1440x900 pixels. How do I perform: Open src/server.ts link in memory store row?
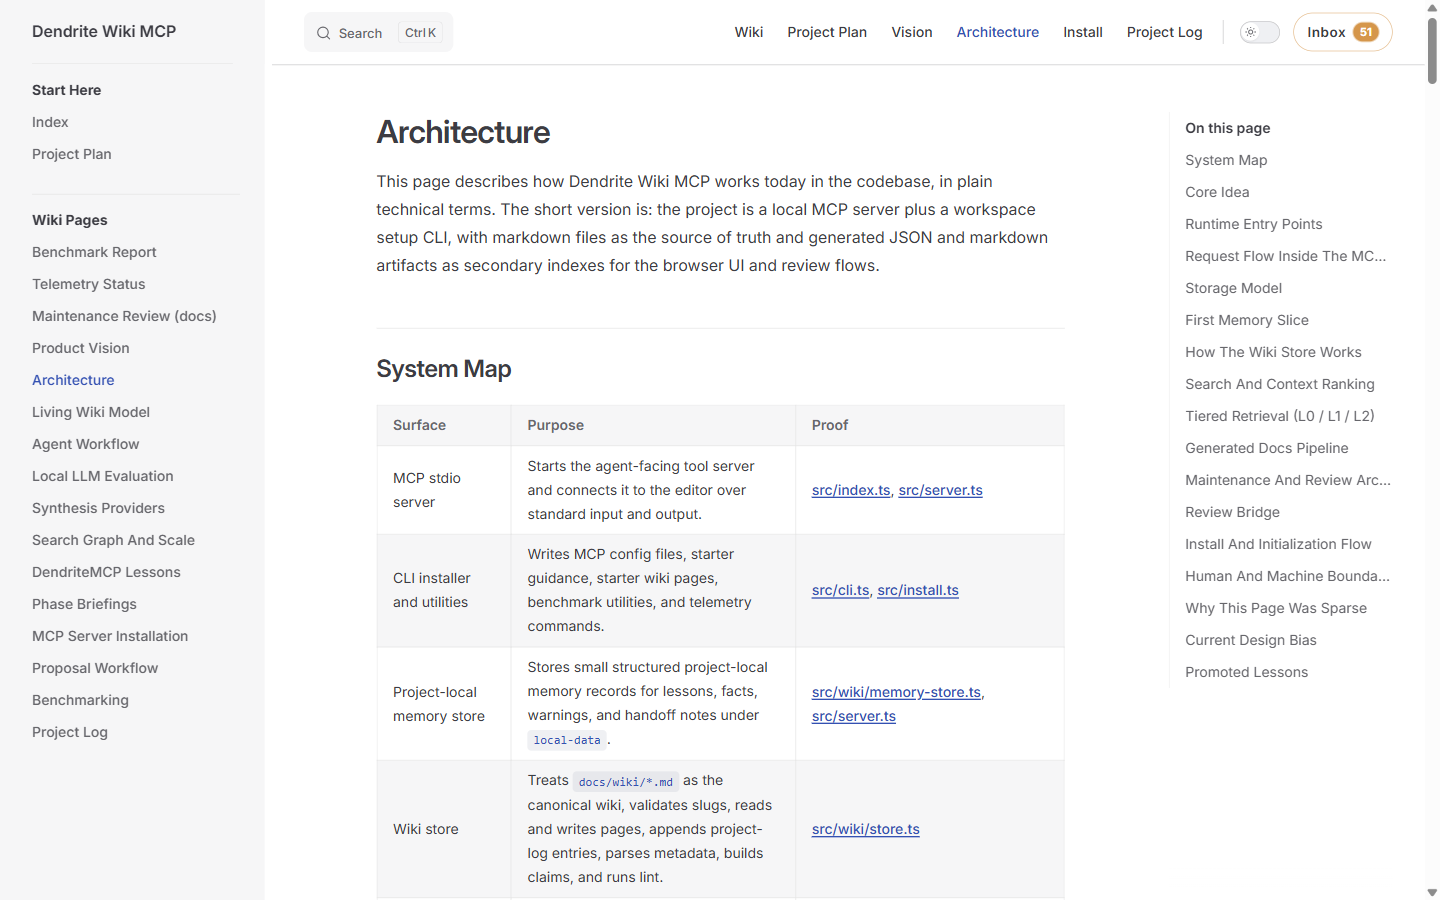coord(854,716)
